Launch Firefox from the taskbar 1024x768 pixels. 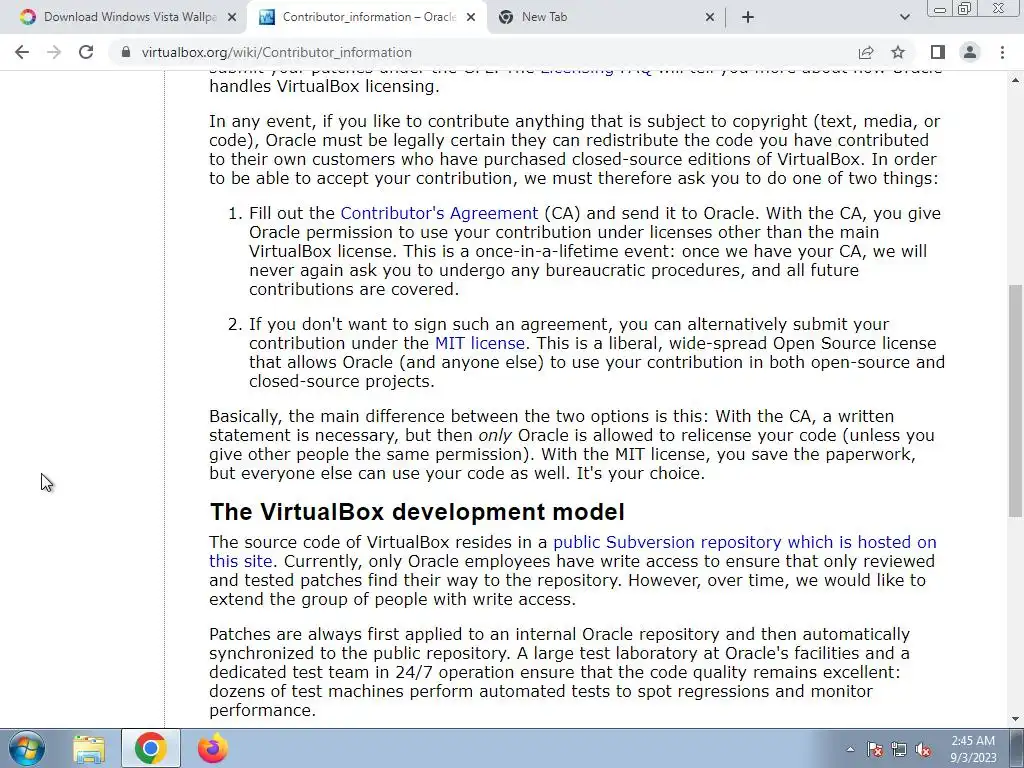click(x=213, y=748)
